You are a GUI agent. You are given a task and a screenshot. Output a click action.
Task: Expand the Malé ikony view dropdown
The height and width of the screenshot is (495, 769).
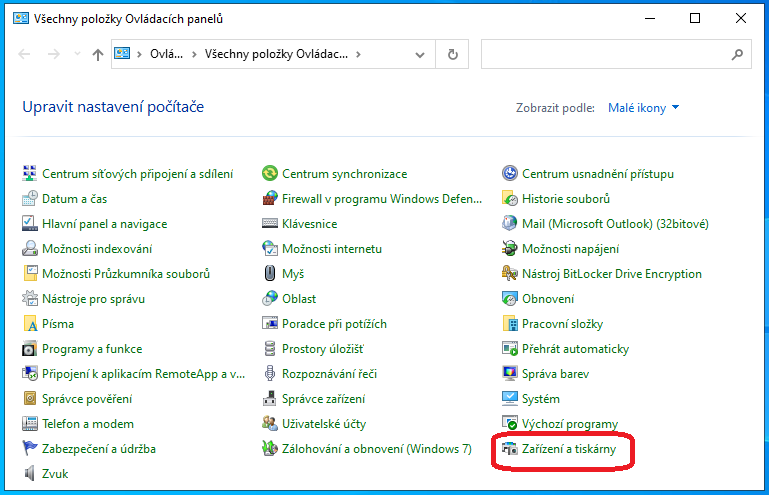pyautogui.click(x=643, y=107)
